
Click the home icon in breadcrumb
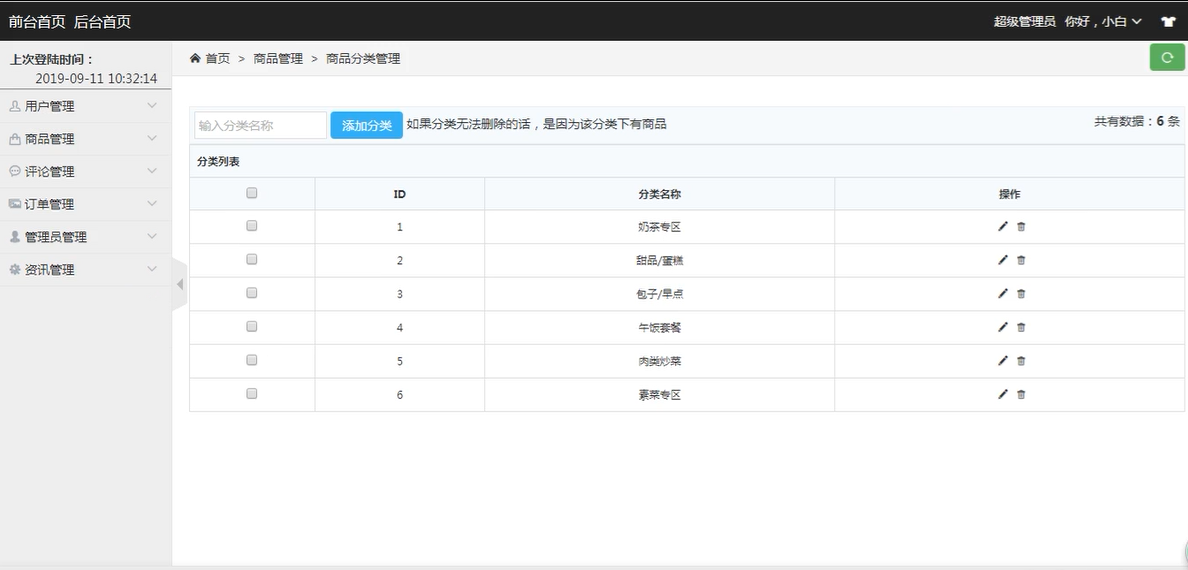pos(195,58)
